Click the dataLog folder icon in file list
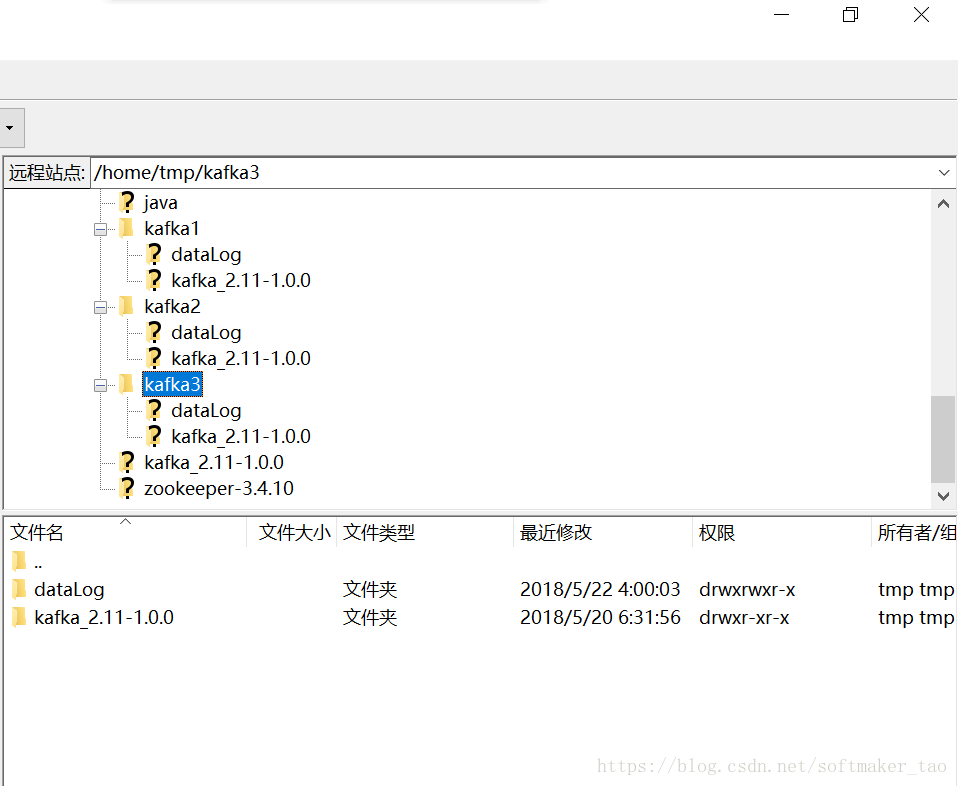958x786 pixels. pyautogui.click(x=19, y=589)
